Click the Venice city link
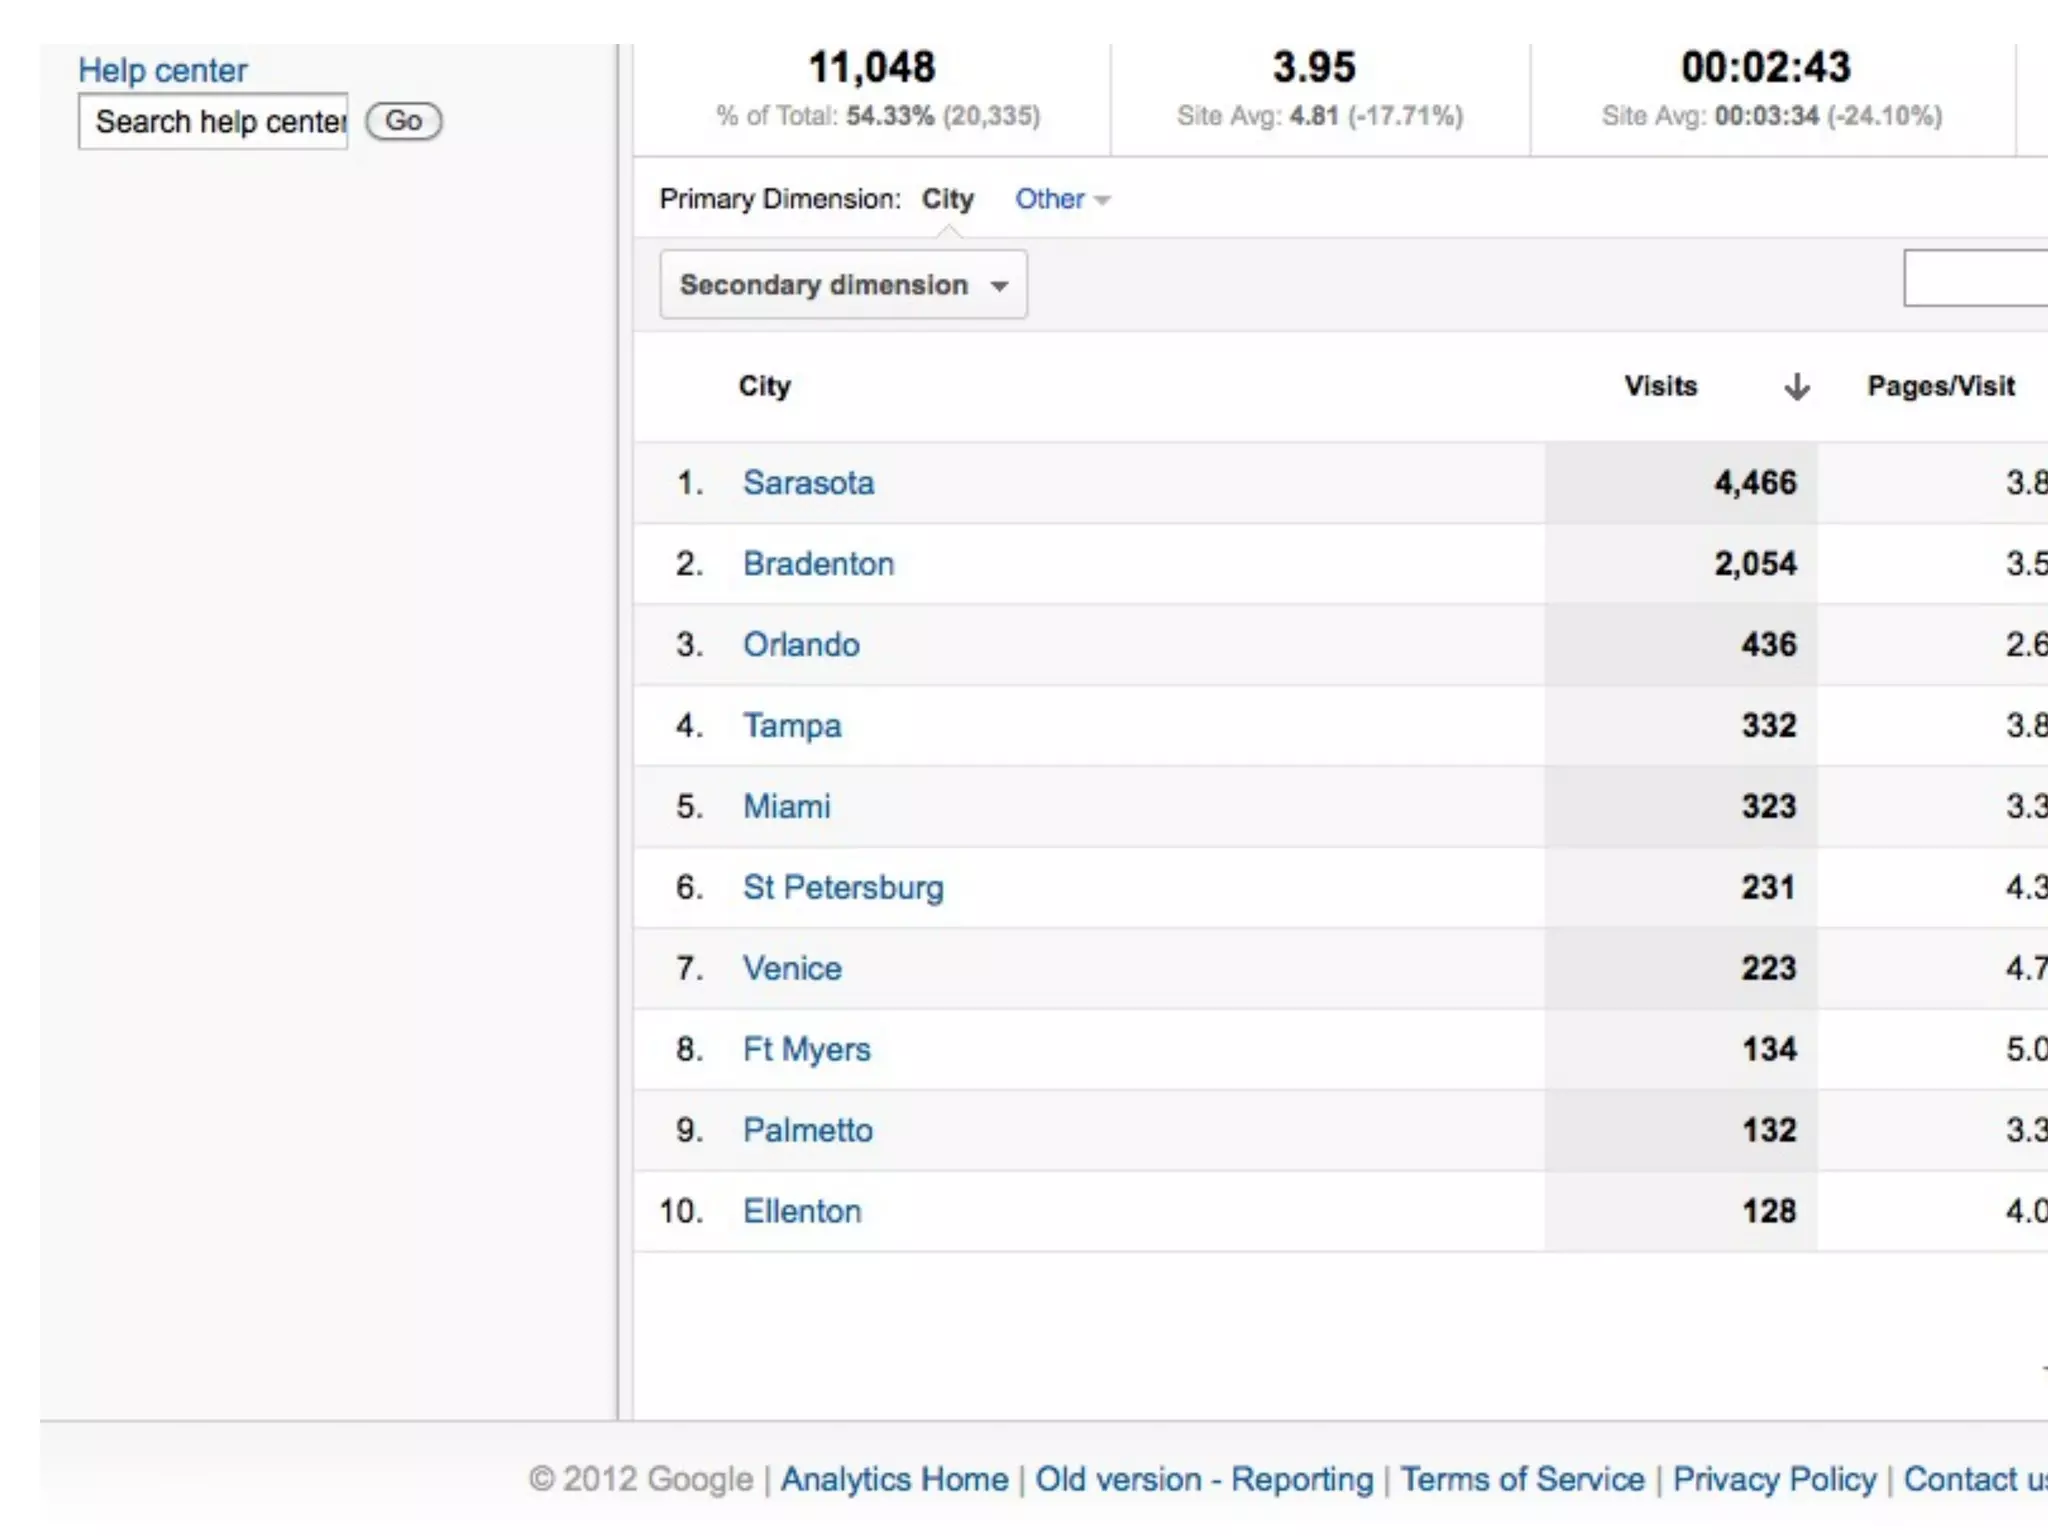Screen dimensions: 2048x1536 (x=791, y=969)
